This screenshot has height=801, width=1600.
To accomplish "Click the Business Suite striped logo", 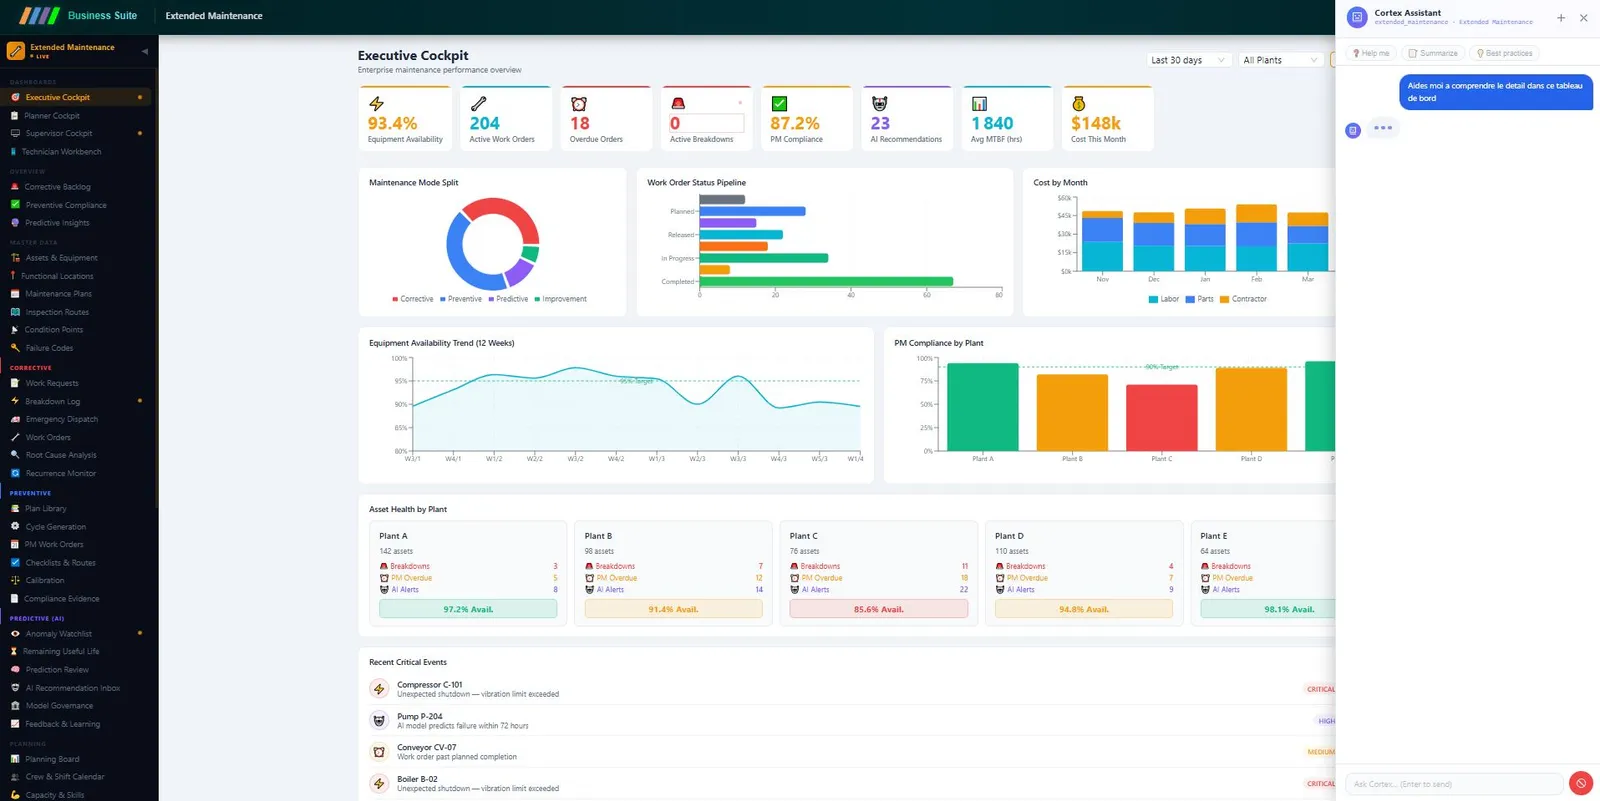I will [x=40, y=16].
